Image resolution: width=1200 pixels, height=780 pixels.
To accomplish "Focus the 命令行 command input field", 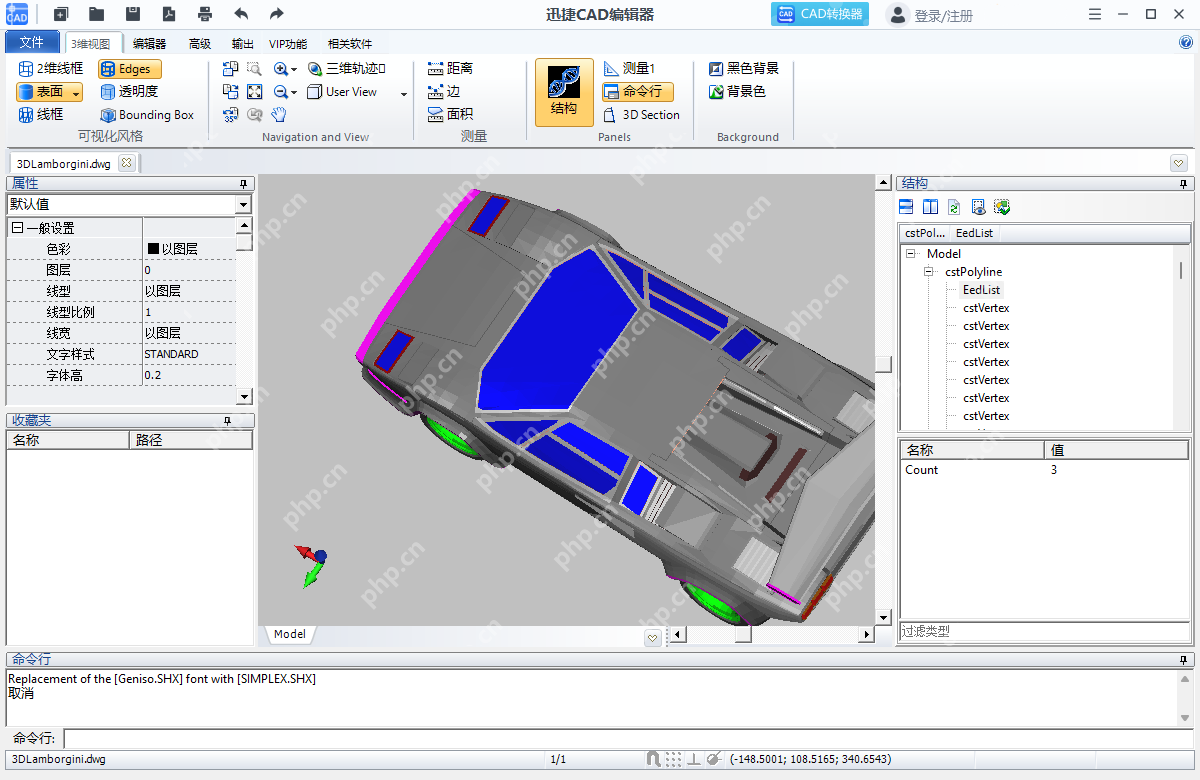I will [x=629, y=739].
